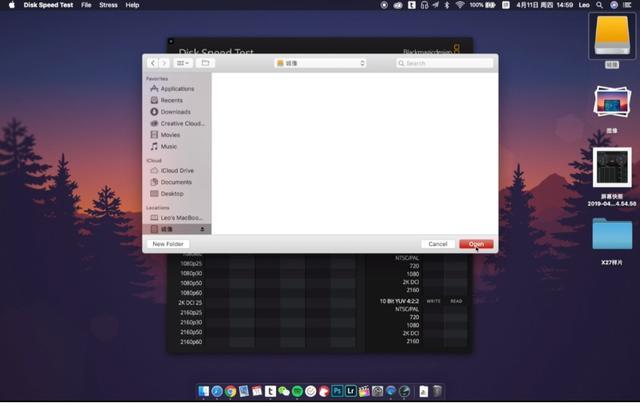Open WeChat from the dock
Viewport: 640px width, 403px height.
tap(284, 391)
